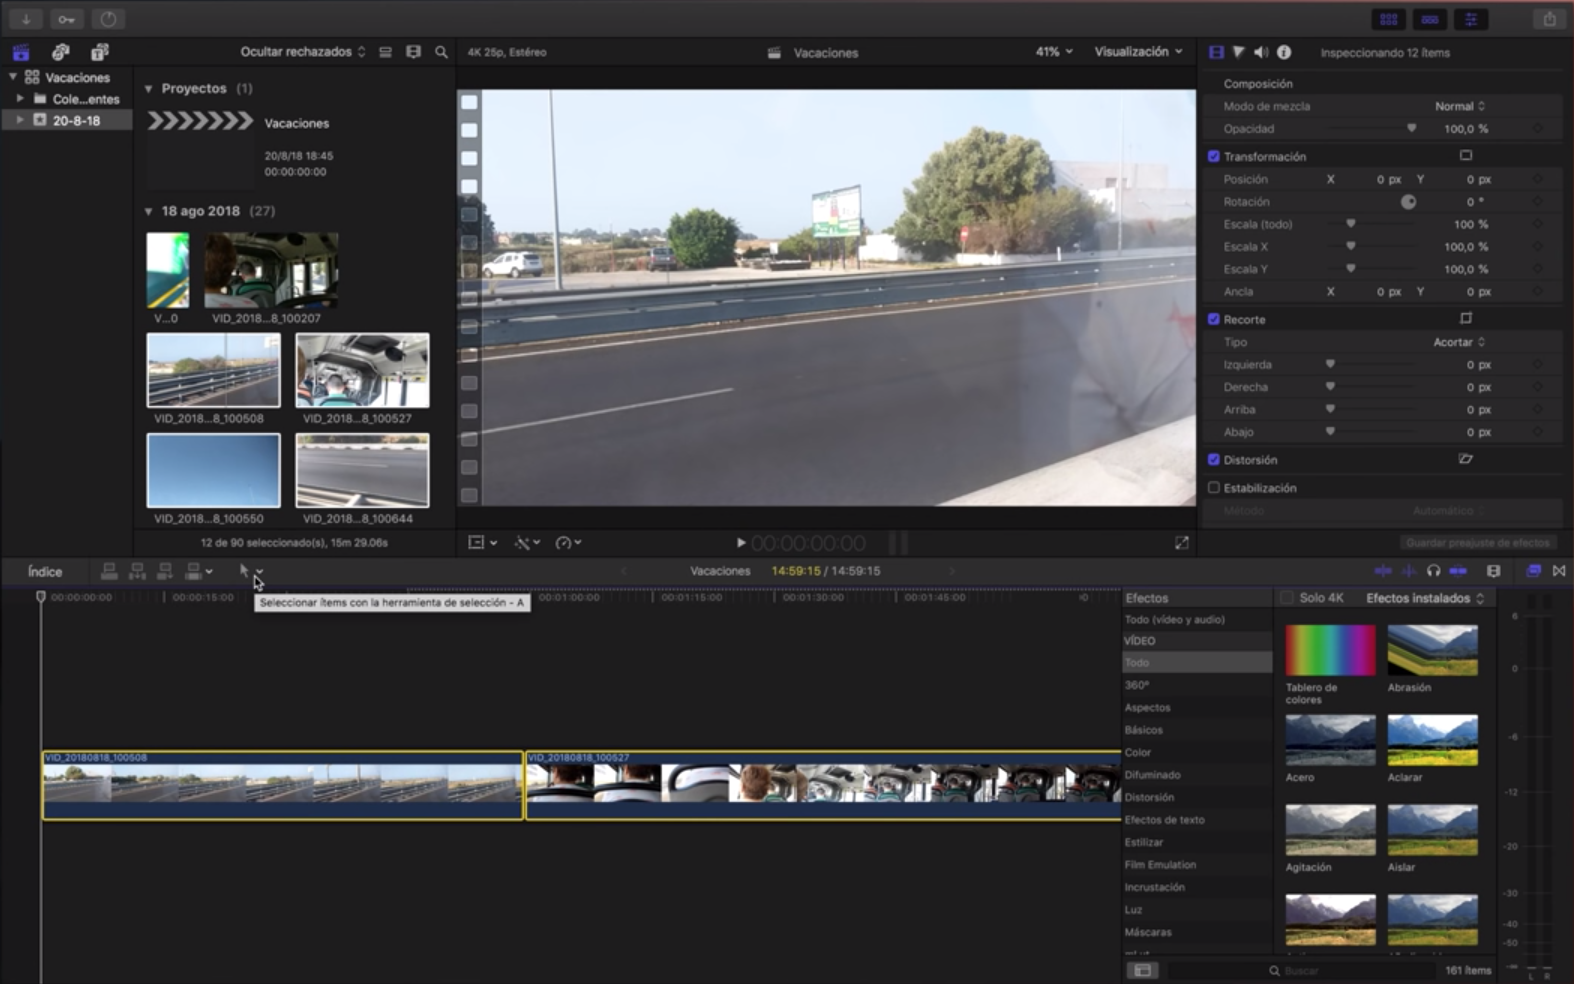Viewport: 1574px width, 984px height.
Task: Open the info inspector icon
Action: [1284, 52]
